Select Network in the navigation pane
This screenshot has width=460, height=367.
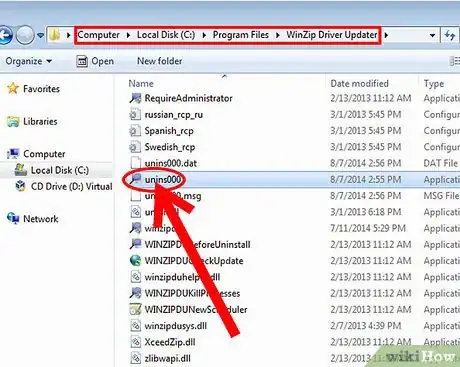pos(41,219)
